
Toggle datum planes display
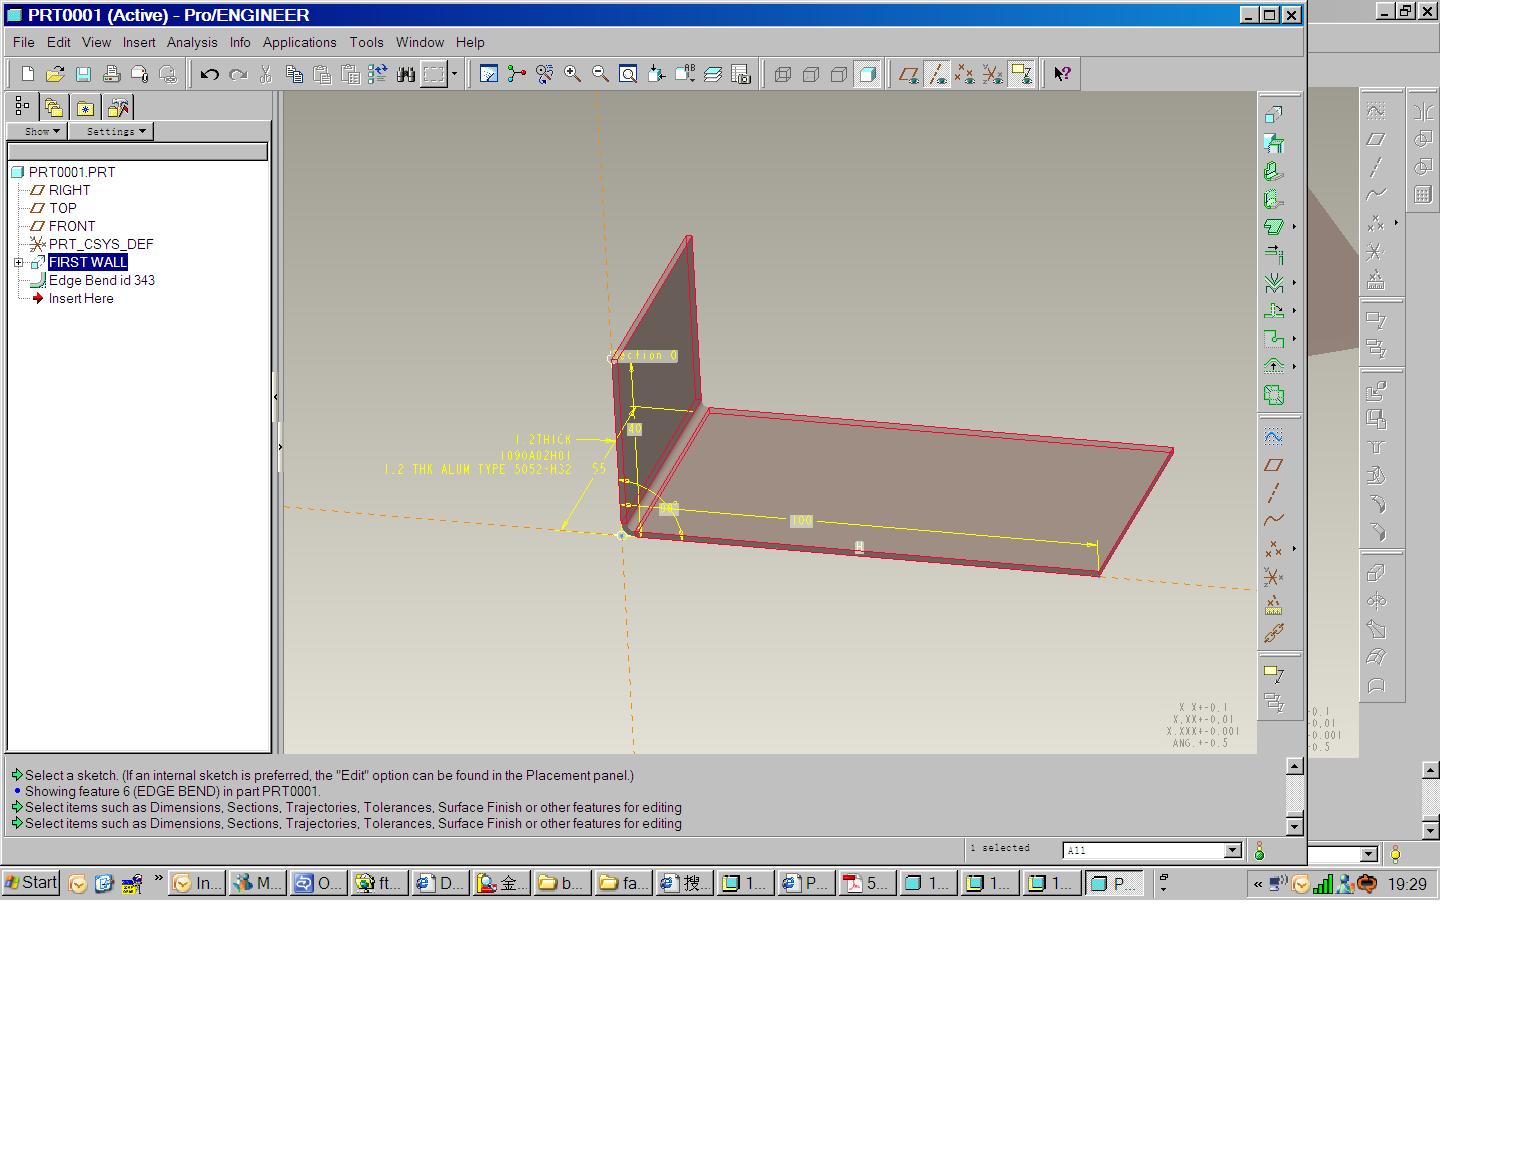point(908,74)
